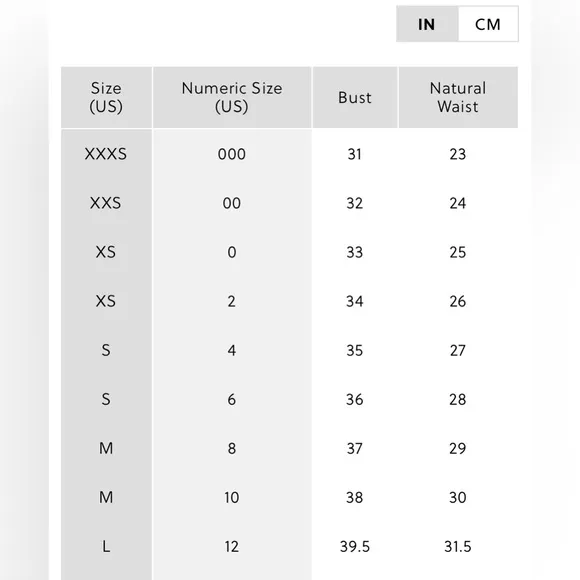Viewport: 580px width, 580px height.
Task: Click the Numeric Size (US) header
Action: 232,97
